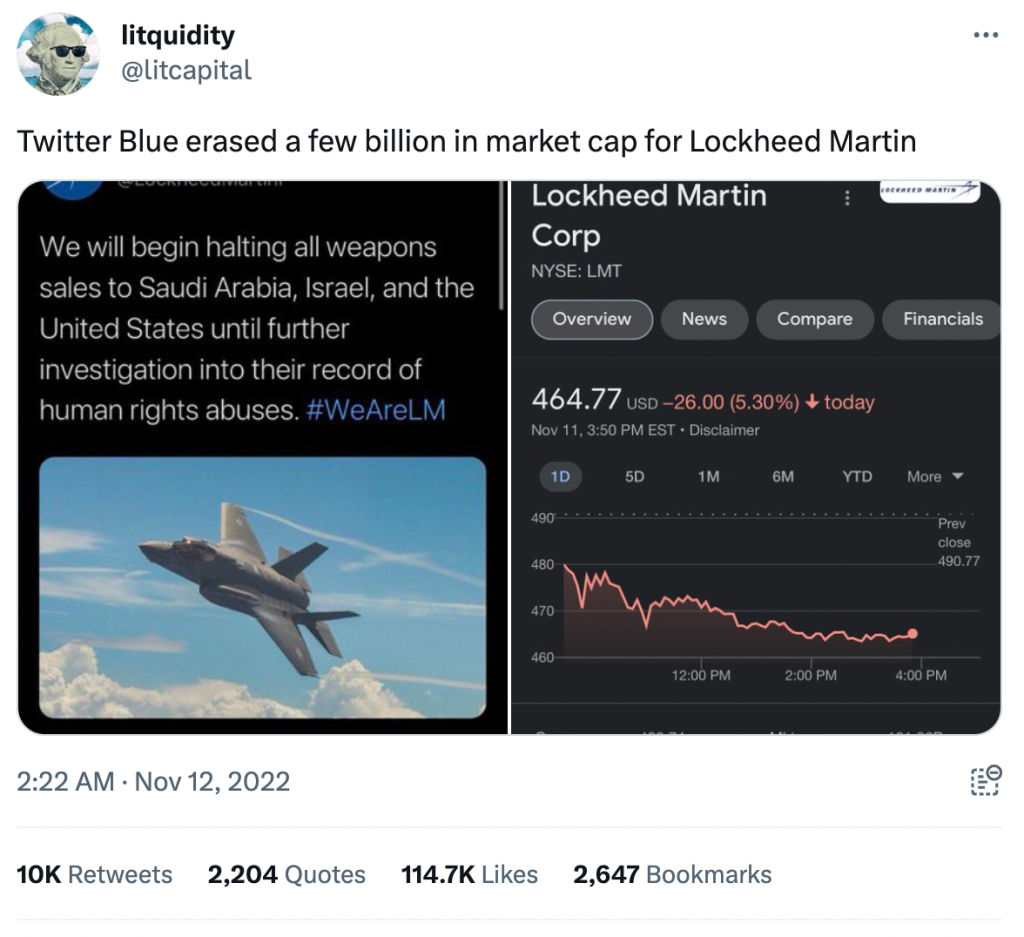The width and height of the screenshot is (1024, 937).
Task: Open the Compare tab
Action: point(814,319)
